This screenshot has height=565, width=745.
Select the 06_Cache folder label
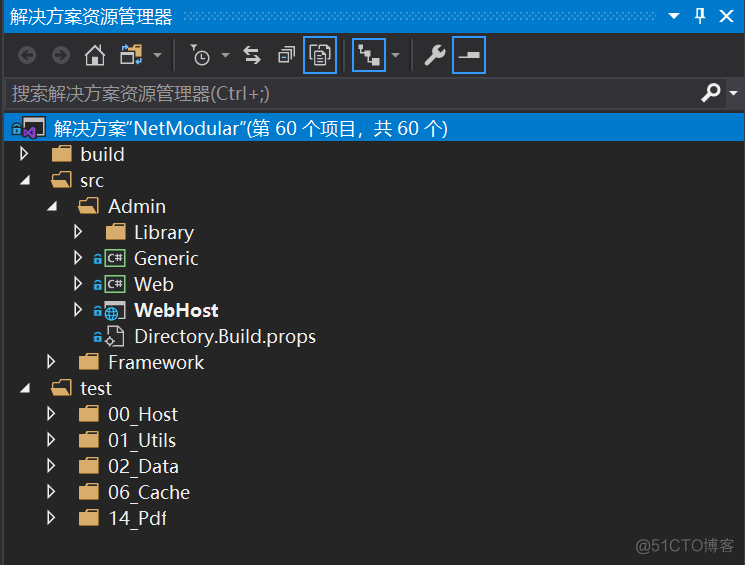(x=149, y=492)
